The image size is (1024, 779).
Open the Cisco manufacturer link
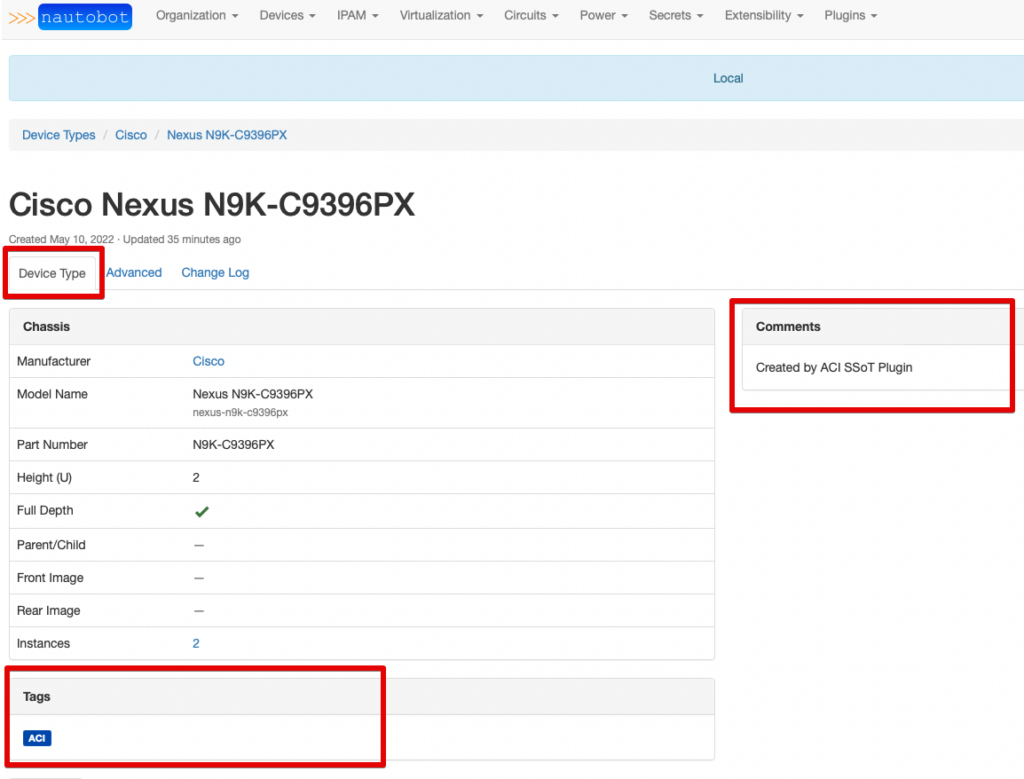click(208, 361)
